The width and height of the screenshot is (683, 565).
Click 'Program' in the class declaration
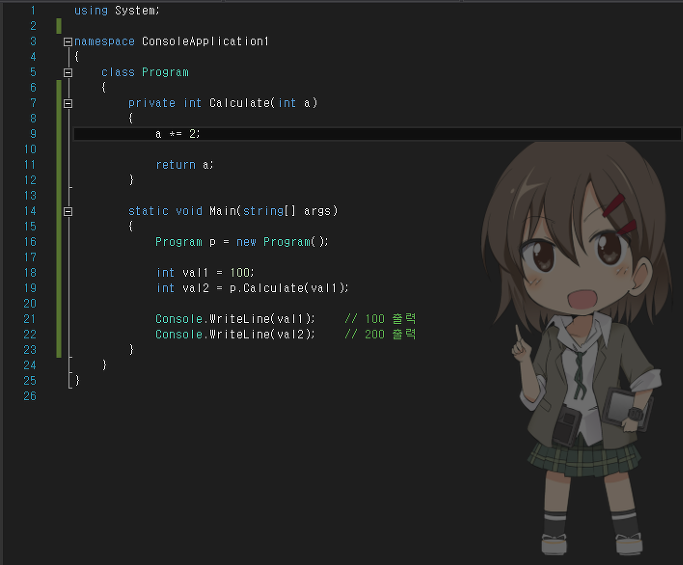pyautogui.click(x=165, y=72)
